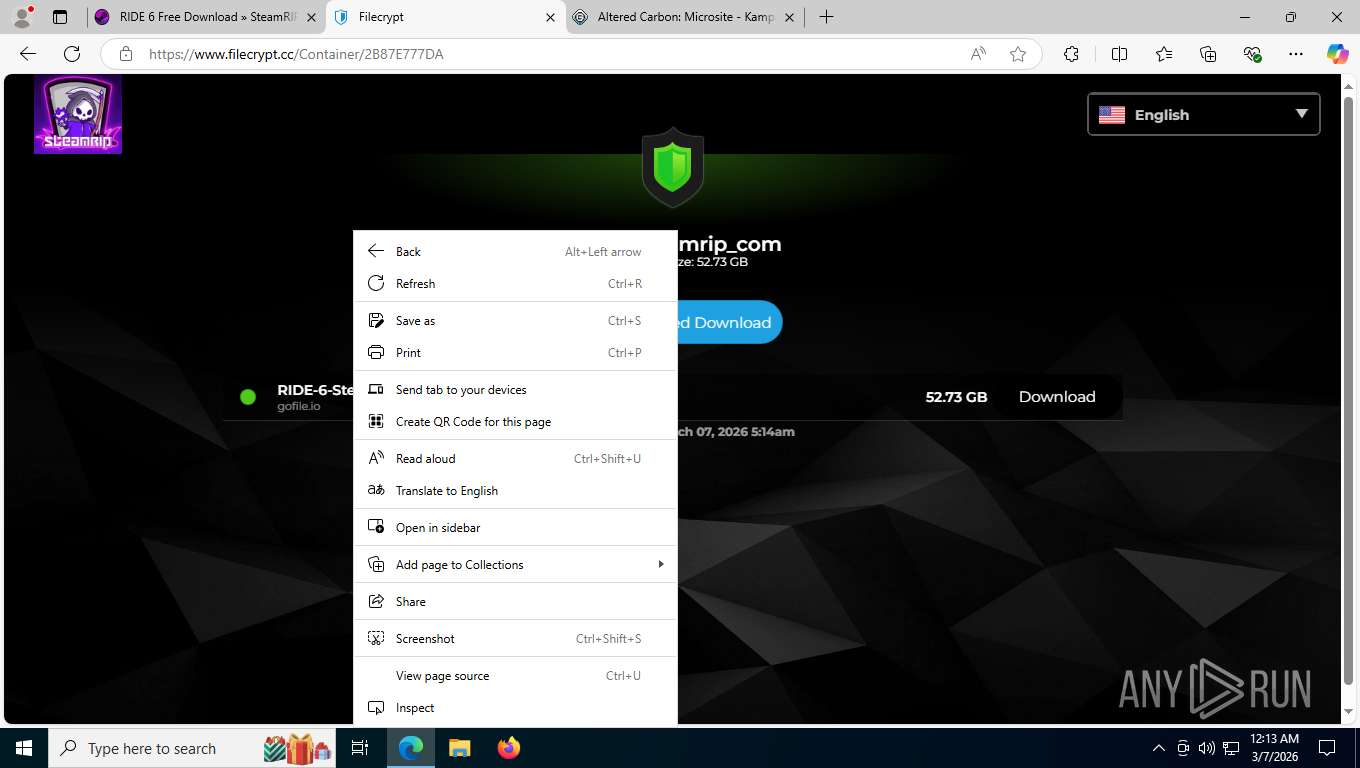The image size is (1360, 768).
Task: Click the 52.73 GB file size text
Action: tap(956, 397)
